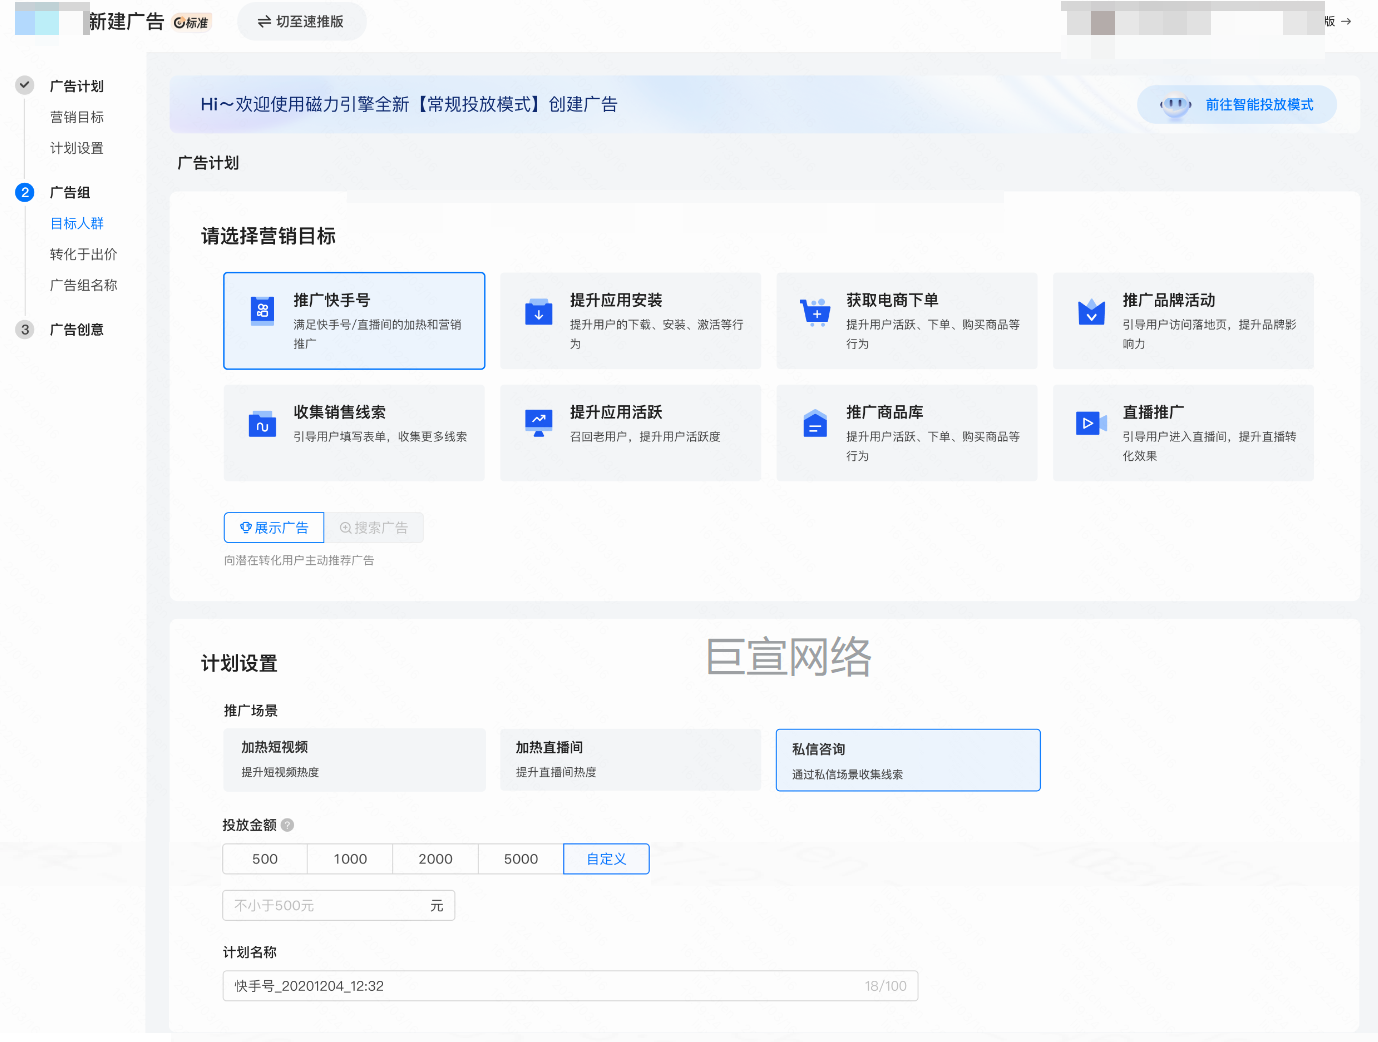The width and height of the screenshot is (1378, 1042).
Task: Click the 获取电商下单 shopping cart icon
Action: coord(815,312)
